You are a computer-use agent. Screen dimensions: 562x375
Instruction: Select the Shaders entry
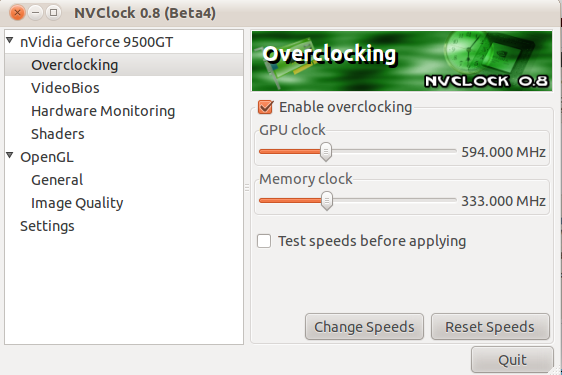click(58, 134)
